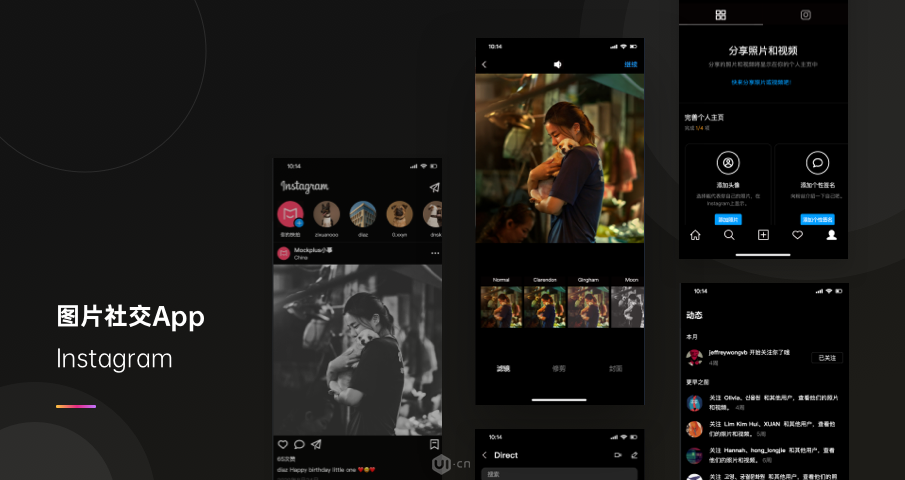Click the blue 添加照片 button

coord(728,220)
